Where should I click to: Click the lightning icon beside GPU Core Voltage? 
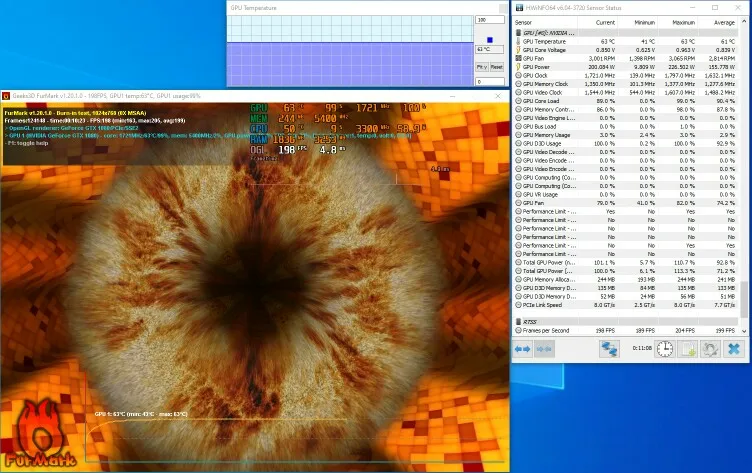[x=518, y=50]
